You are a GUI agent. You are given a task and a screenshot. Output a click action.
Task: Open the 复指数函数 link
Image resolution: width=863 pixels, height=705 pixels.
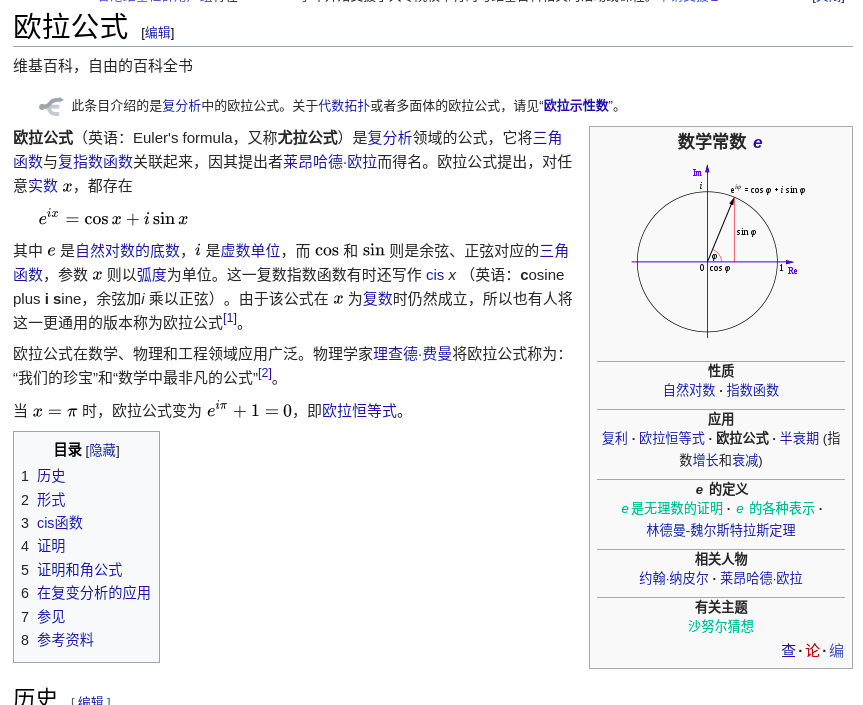[x=96, y=162]
